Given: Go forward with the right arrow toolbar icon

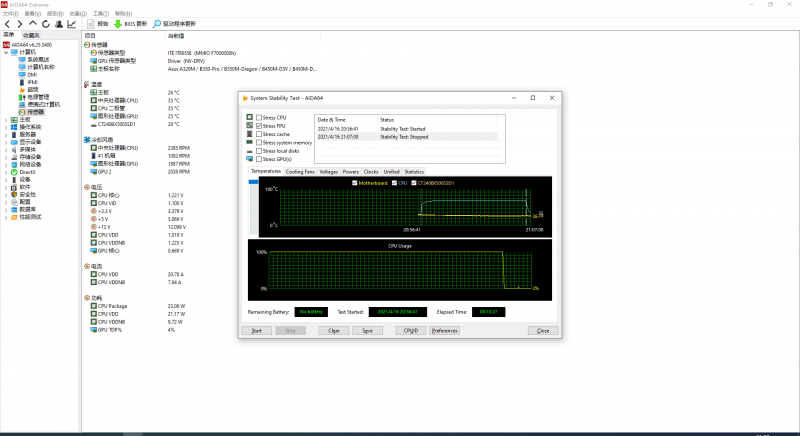Looking at the screenshot, I should point(19,24).
